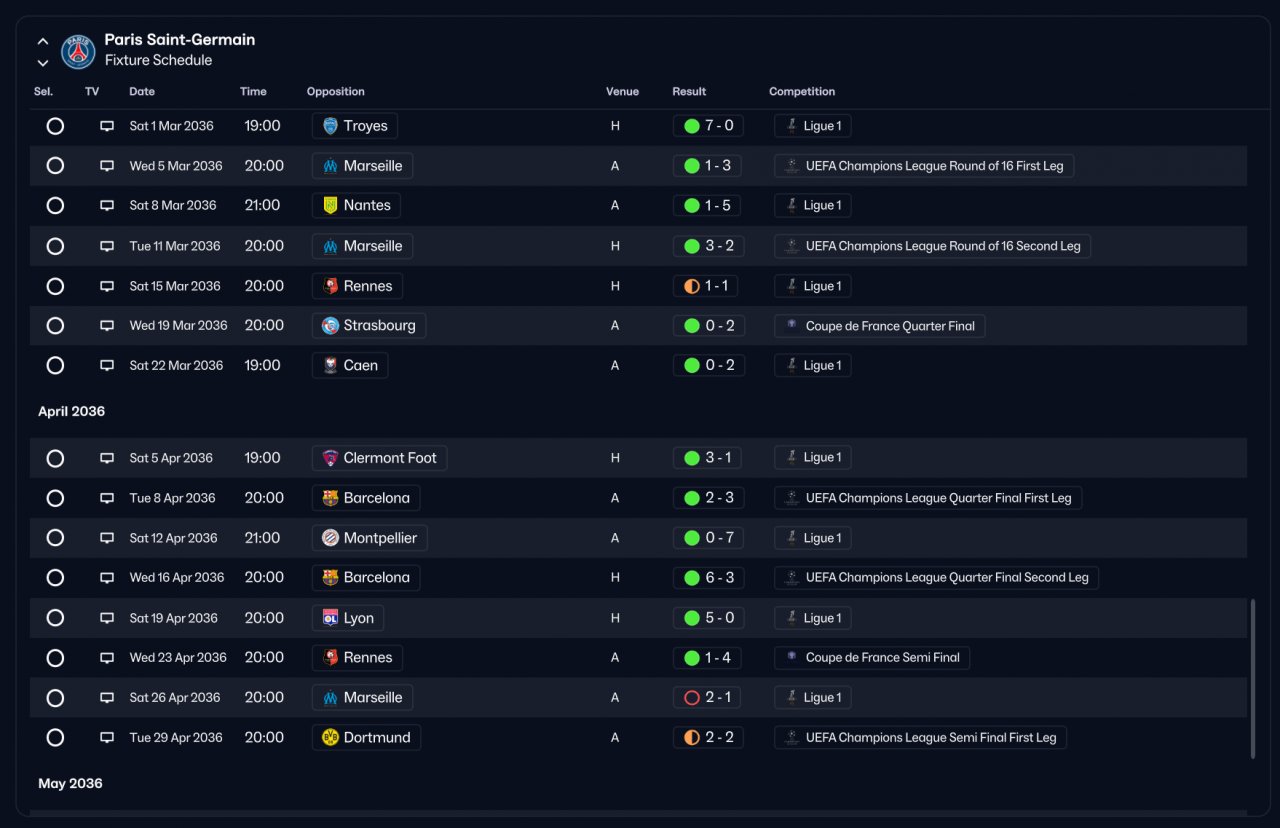Image resolution: width=1280 pixels, height=828 pixels.
Task: Click the up chevron beside club name
Action: coord(43,42)
